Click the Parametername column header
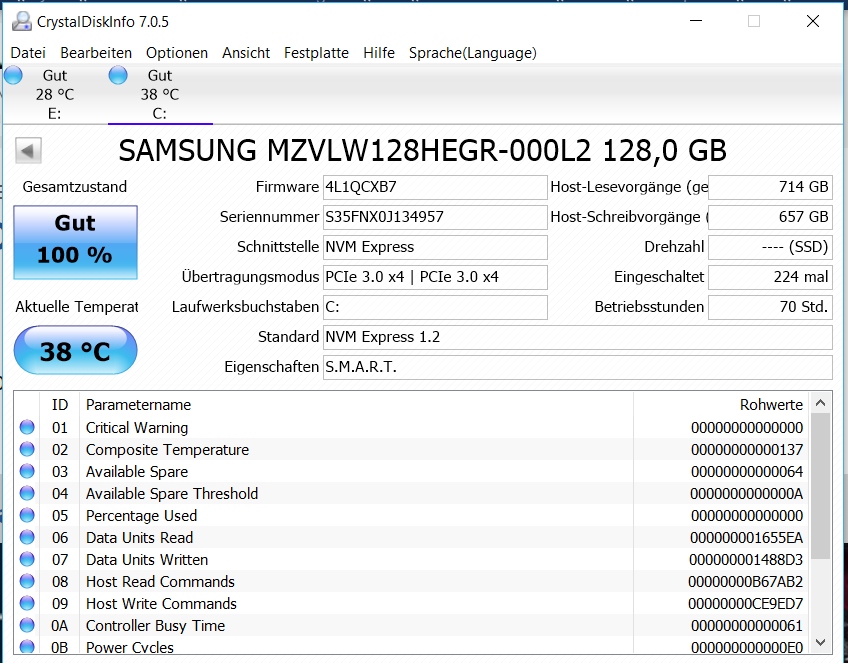The height and width of the screenshot is (663, 848). [x=356, y=405]
